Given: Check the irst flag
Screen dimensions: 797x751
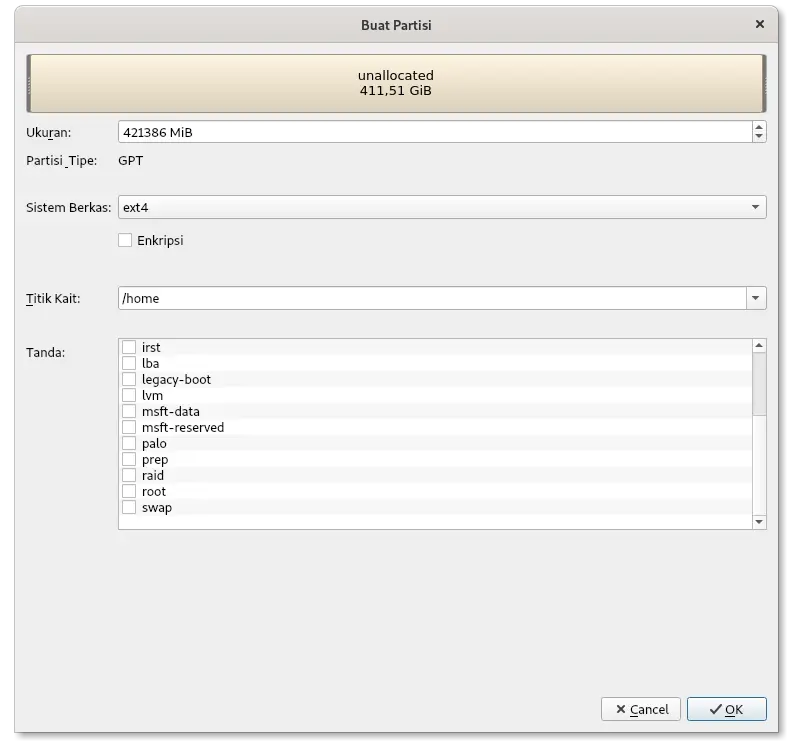Looking at the screenshot, I should pos(129,347).
